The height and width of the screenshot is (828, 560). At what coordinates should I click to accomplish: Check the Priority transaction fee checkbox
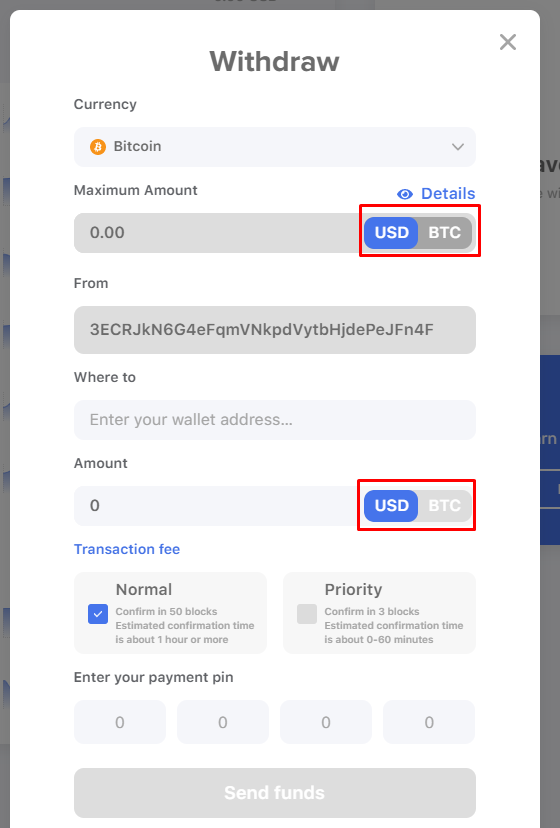[x=307, y=614]
